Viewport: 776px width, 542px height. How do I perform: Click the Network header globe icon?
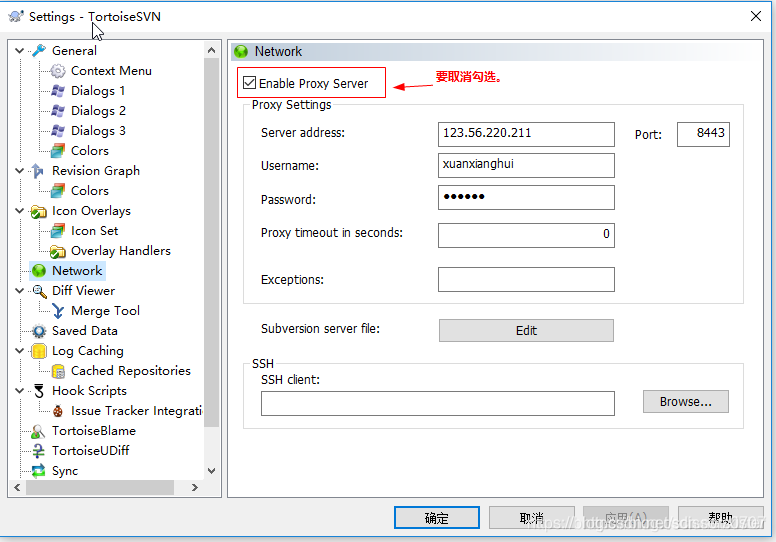point(241,51)
